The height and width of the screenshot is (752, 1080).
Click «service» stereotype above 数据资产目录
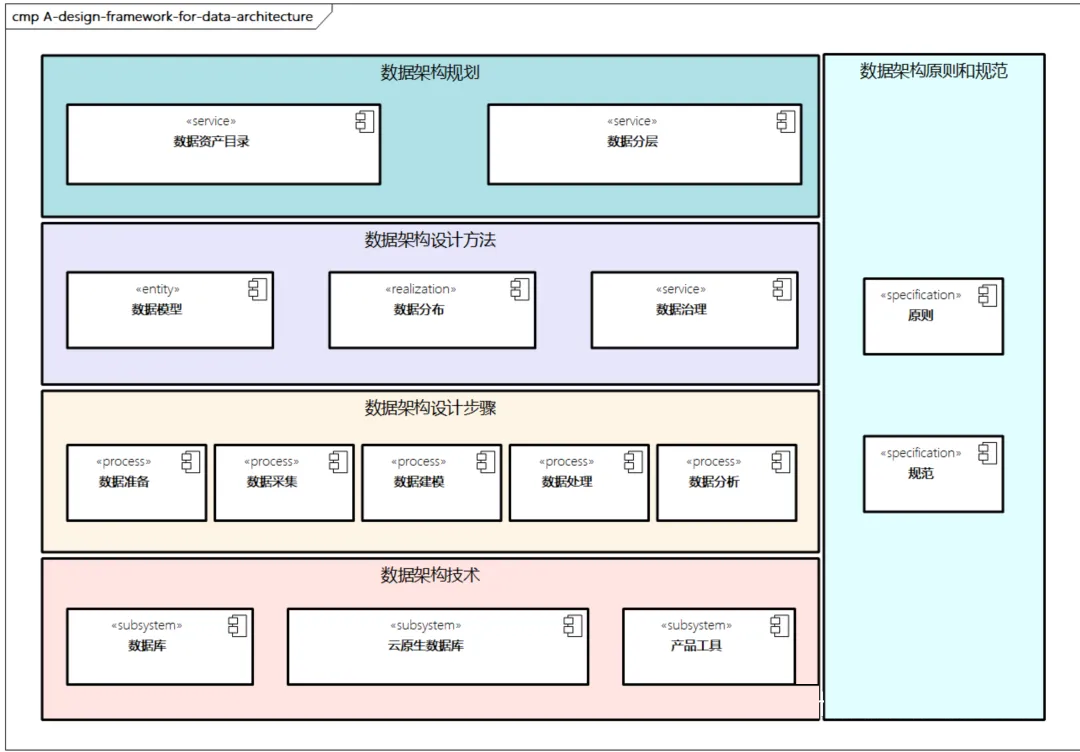click(x=211, y=121)
